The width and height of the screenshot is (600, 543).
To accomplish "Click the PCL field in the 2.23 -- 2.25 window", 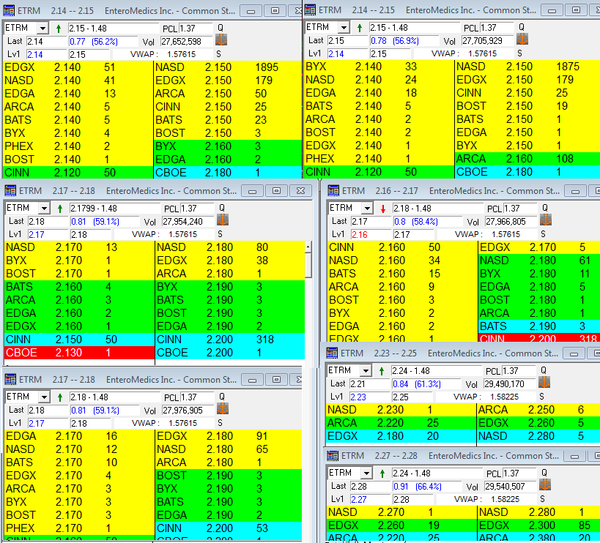I will pyautogui.click(x=504, y=369).
